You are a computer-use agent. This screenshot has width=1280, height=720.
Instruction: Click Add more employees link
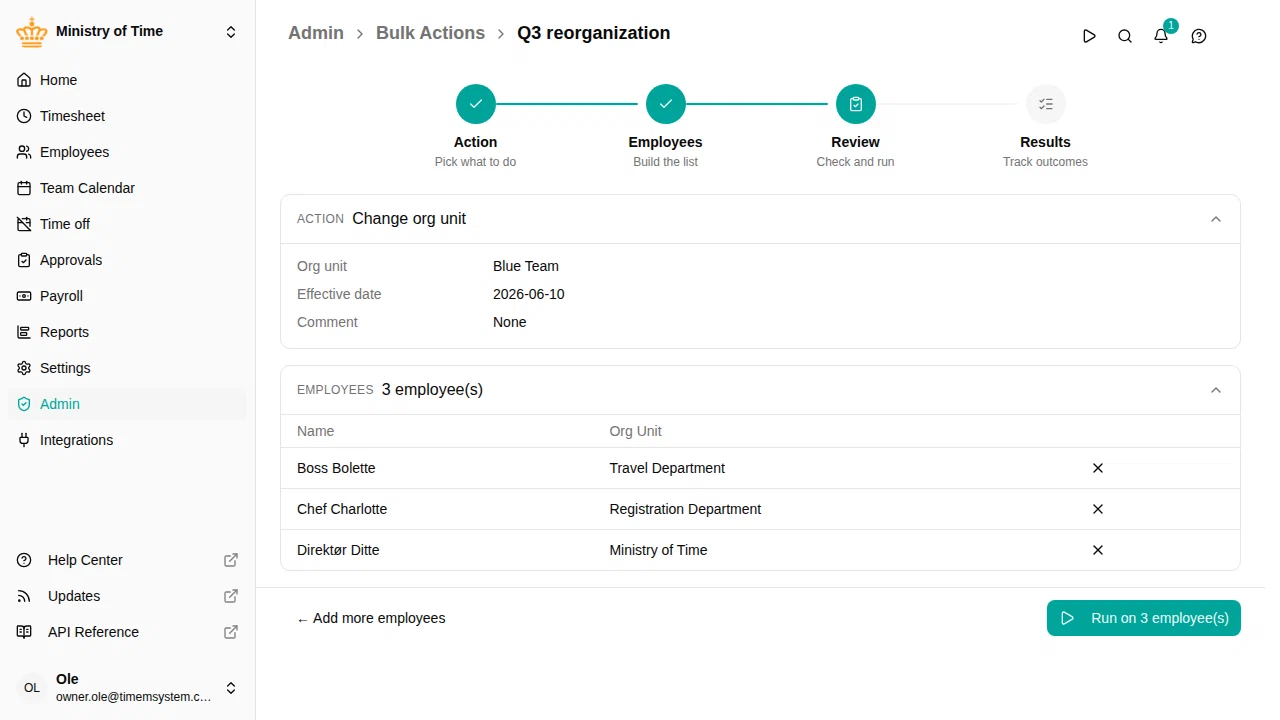tap(371, 618)
